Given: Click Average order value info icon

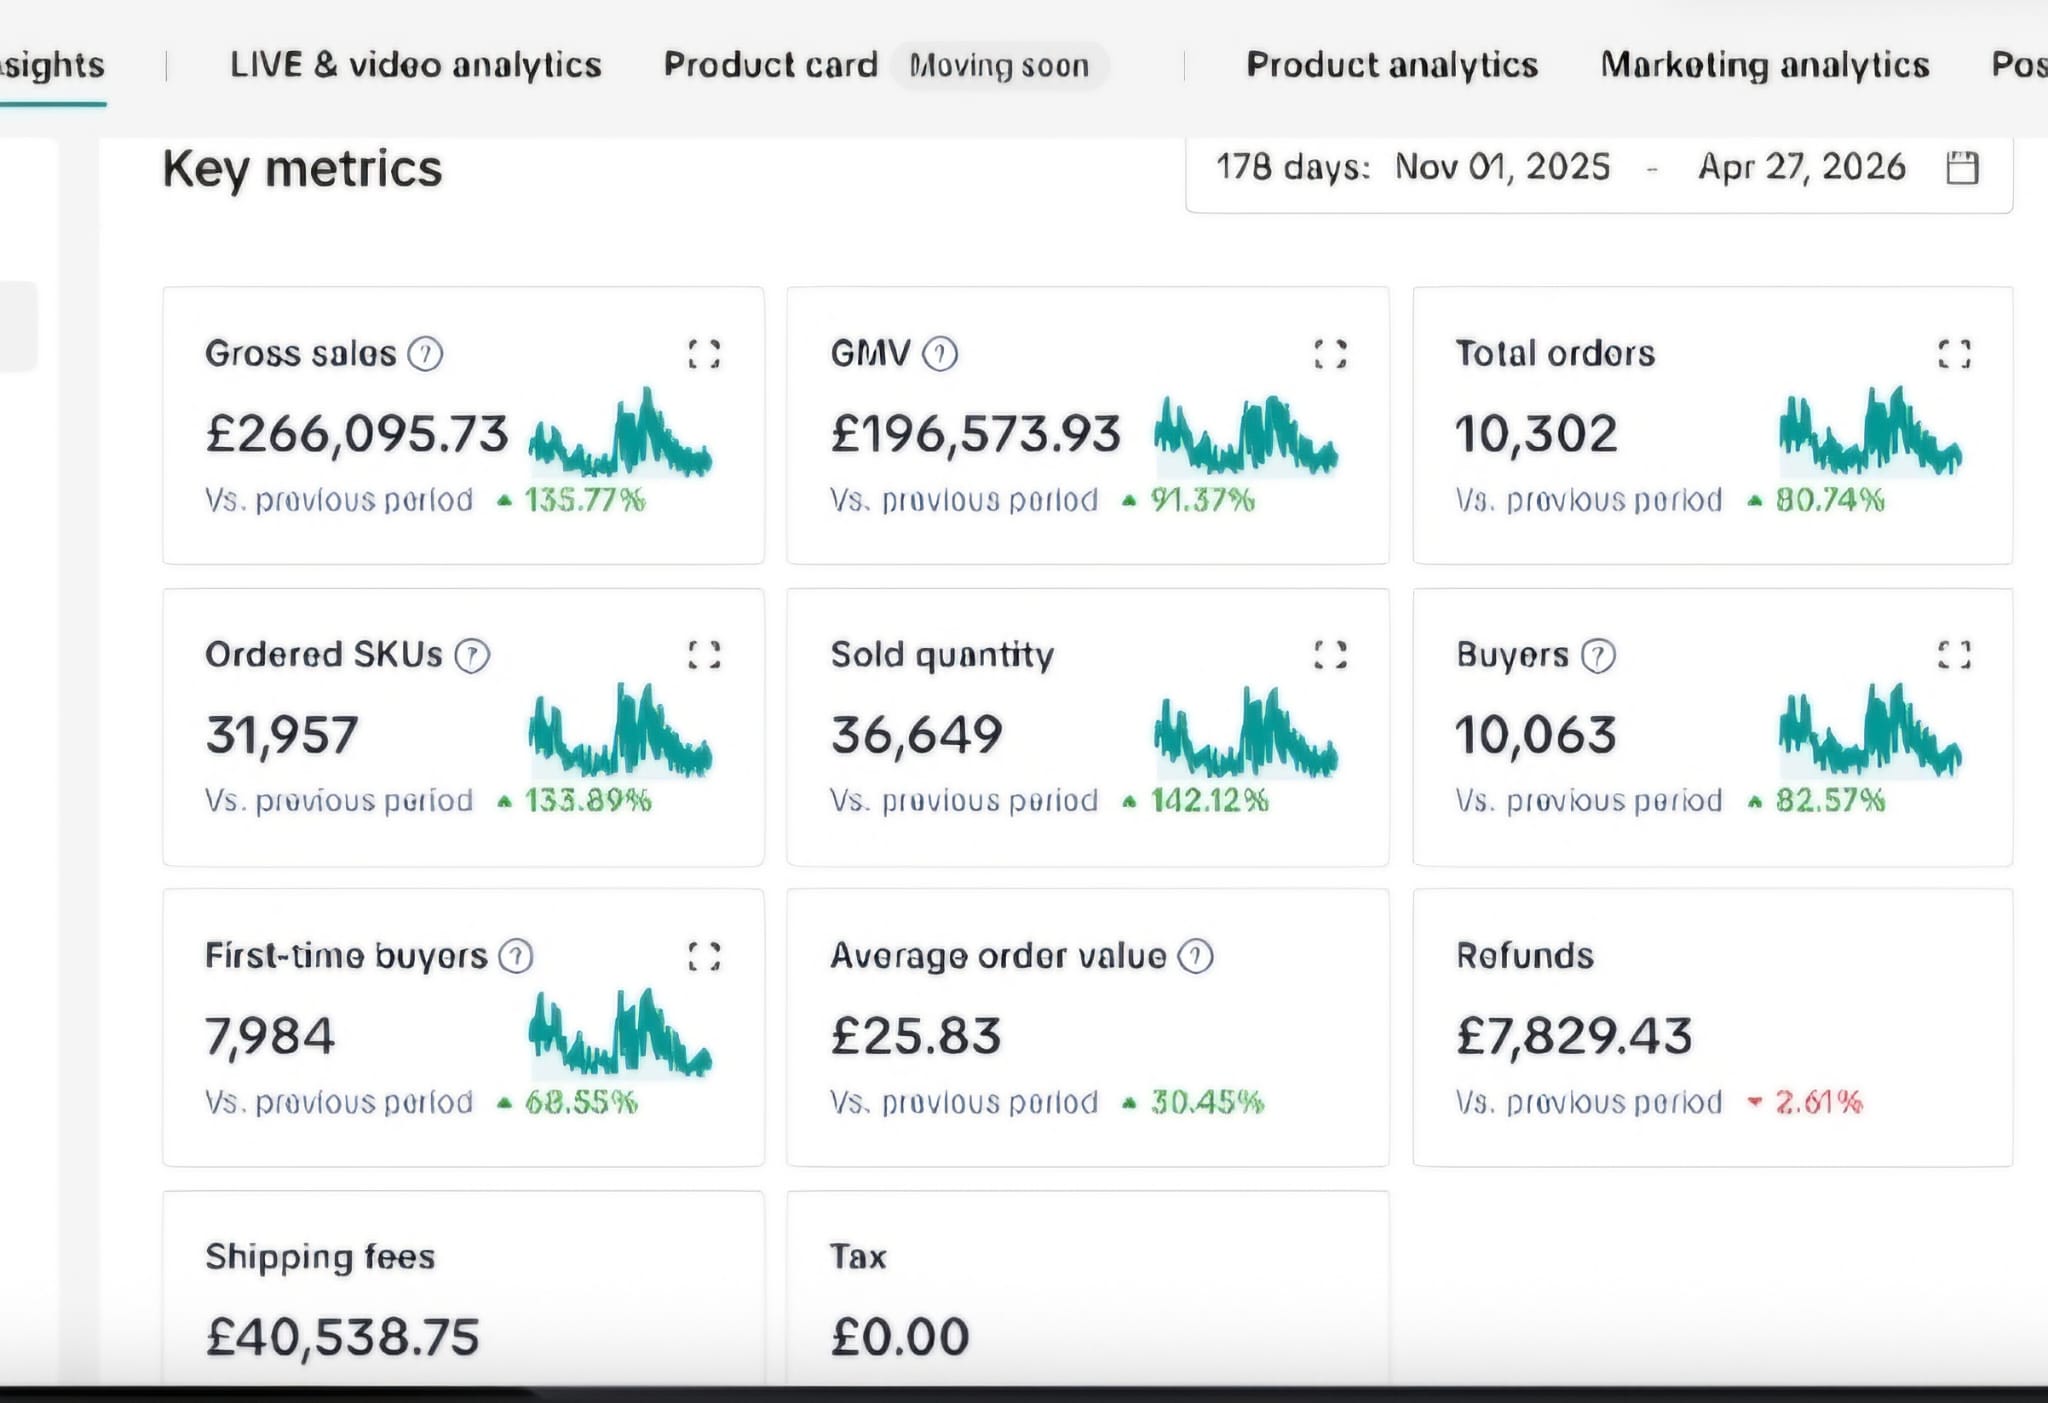Looking at the screenshot, I should [1195, 957].
